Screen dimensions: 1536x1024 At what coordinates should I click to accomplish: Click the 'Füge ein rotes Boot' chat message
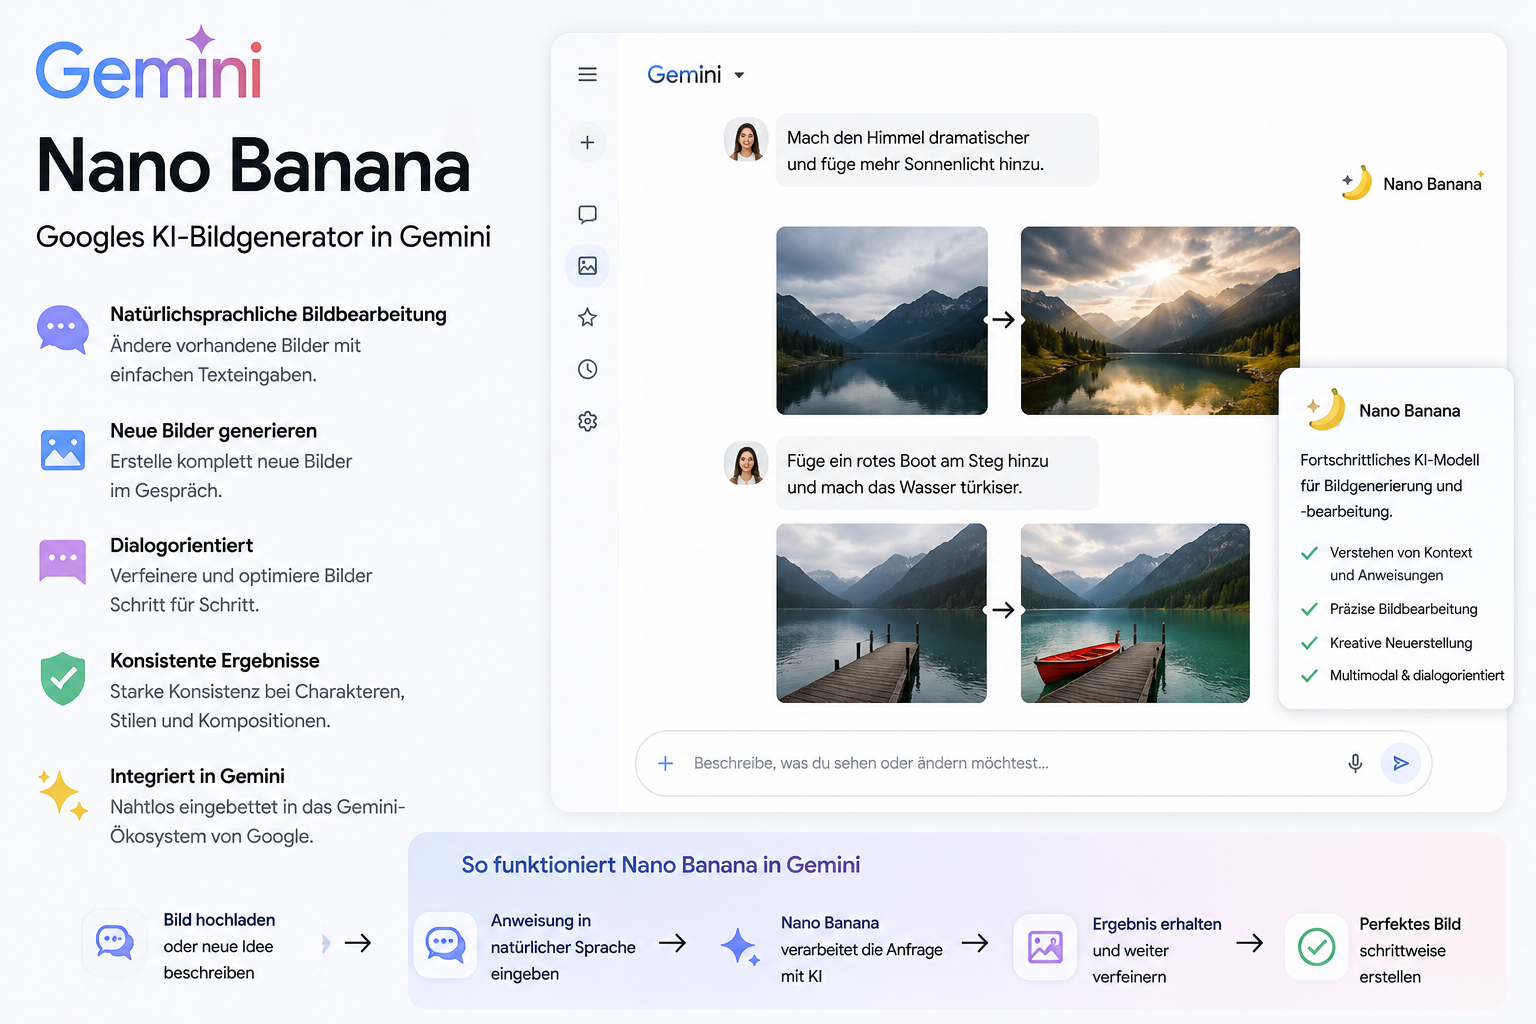[x=937, y=474]
